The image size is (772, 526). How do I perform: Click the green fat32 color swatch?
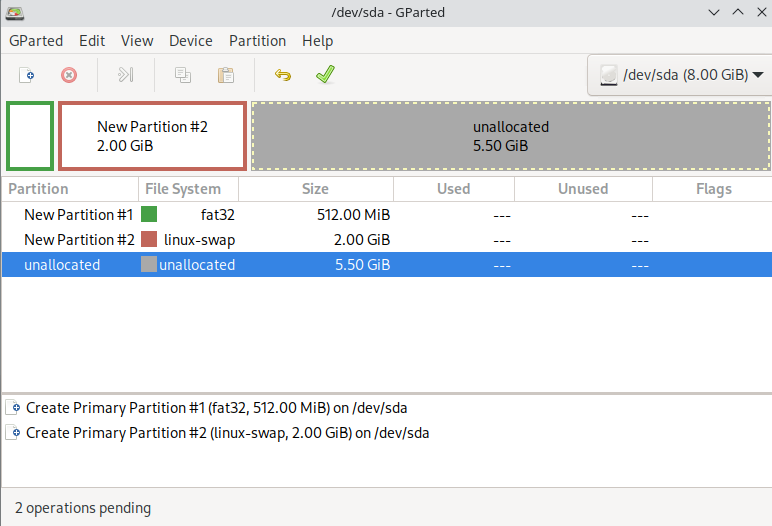(149, 214)
